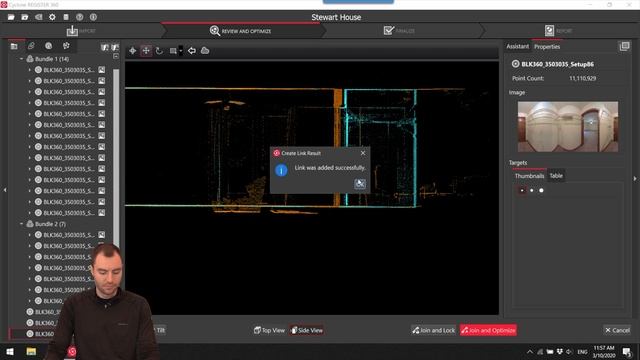Switch the viewer to Top View
This screenshot has height=360, width=640.
[269, 330]
